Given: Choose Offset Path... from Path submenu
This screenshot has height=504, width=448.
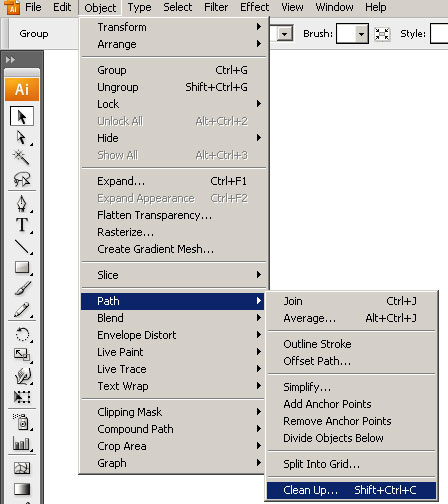Looking at the screenshot, I should point(352,361).
